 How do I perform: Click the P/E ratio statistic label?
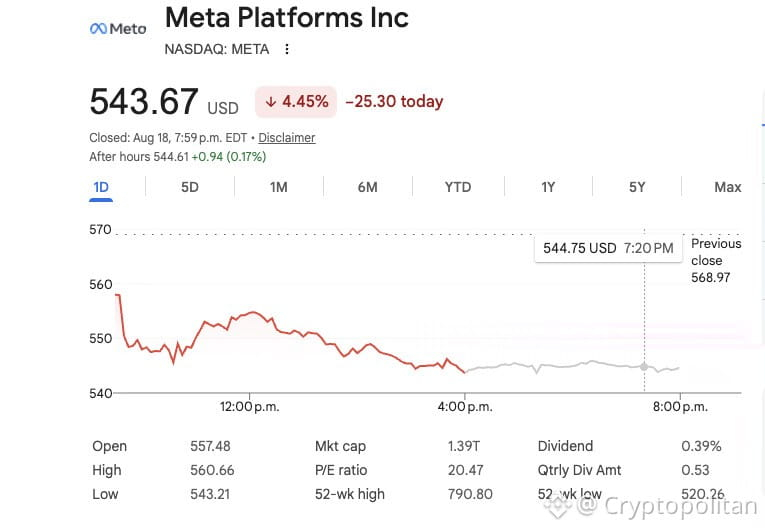(341, 470)
